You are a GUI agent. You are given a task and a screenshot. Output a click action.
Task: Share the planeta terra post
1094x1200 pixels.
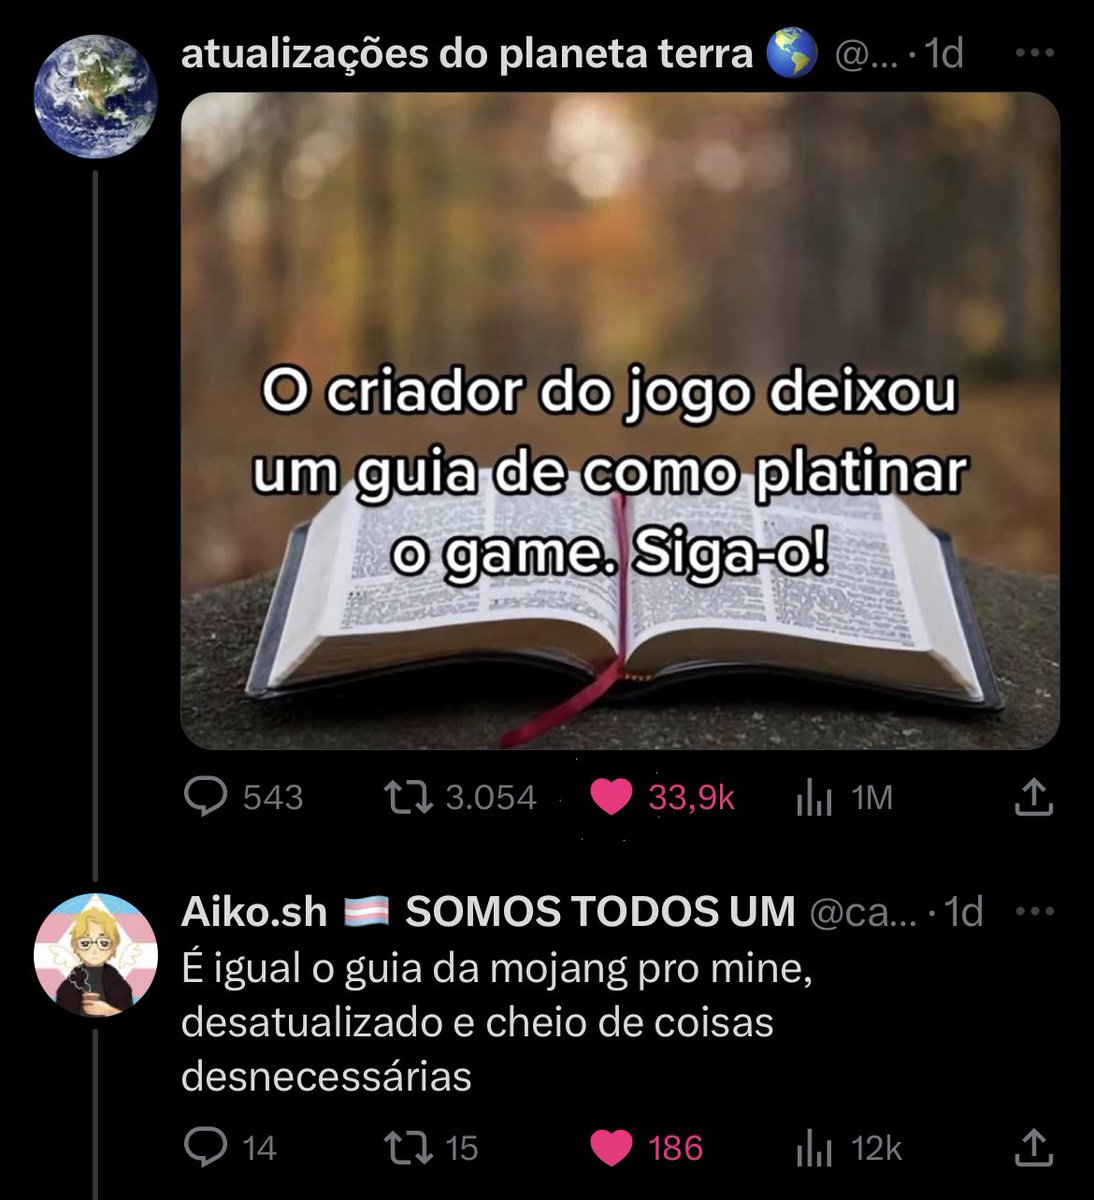point(1034,797)
